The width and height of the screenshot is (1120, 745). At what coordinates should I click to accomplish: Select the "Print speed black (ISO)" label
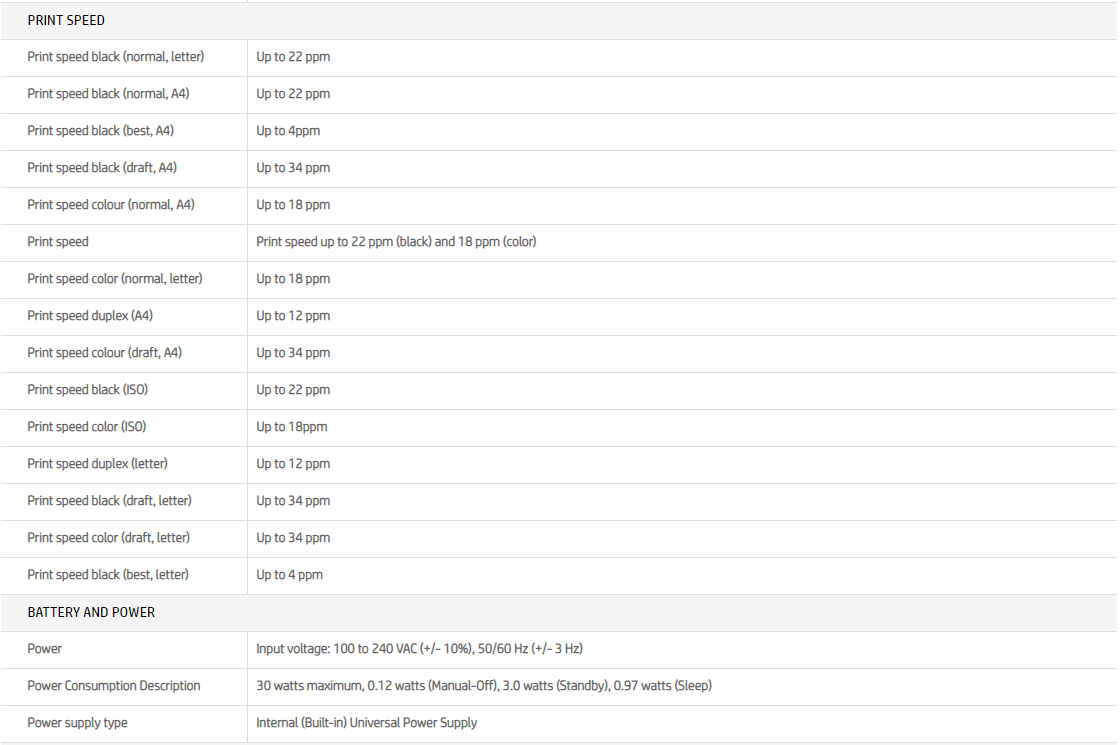click(x=88, y=390)
